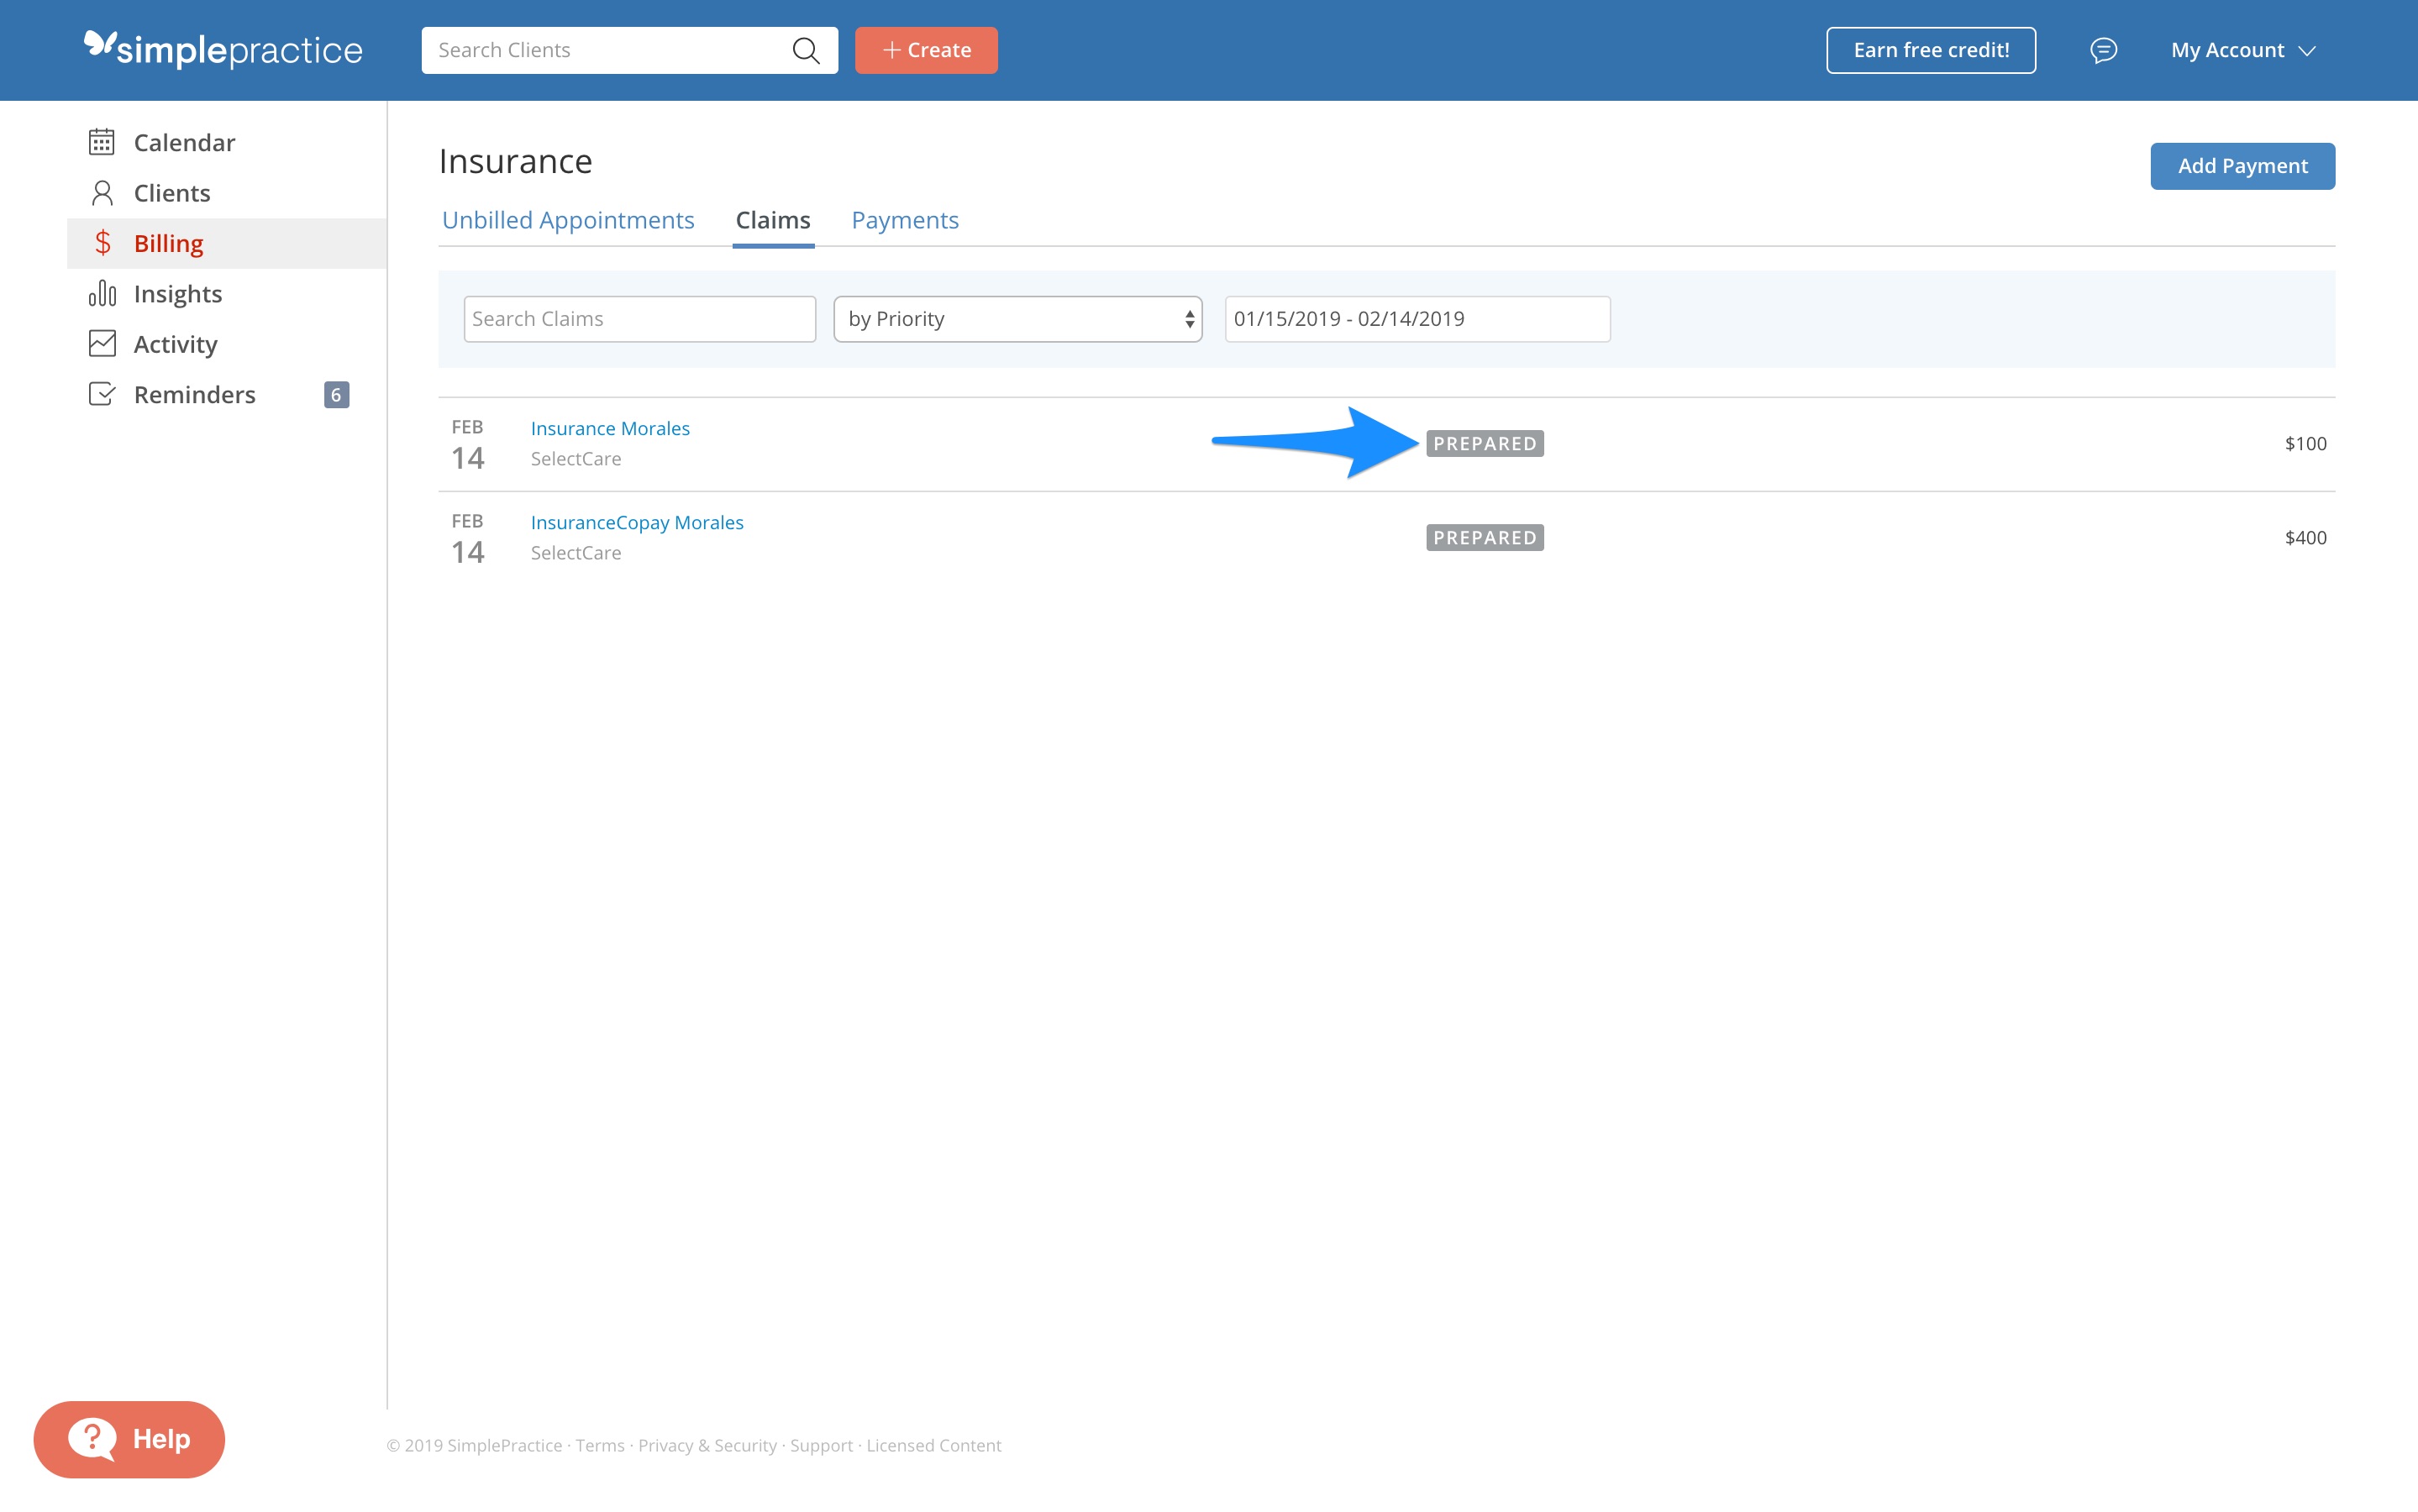The width and height of the screenshot is (2418, 1512).
Task: Switch to the Payments tab
Action: tap(904, 219)
